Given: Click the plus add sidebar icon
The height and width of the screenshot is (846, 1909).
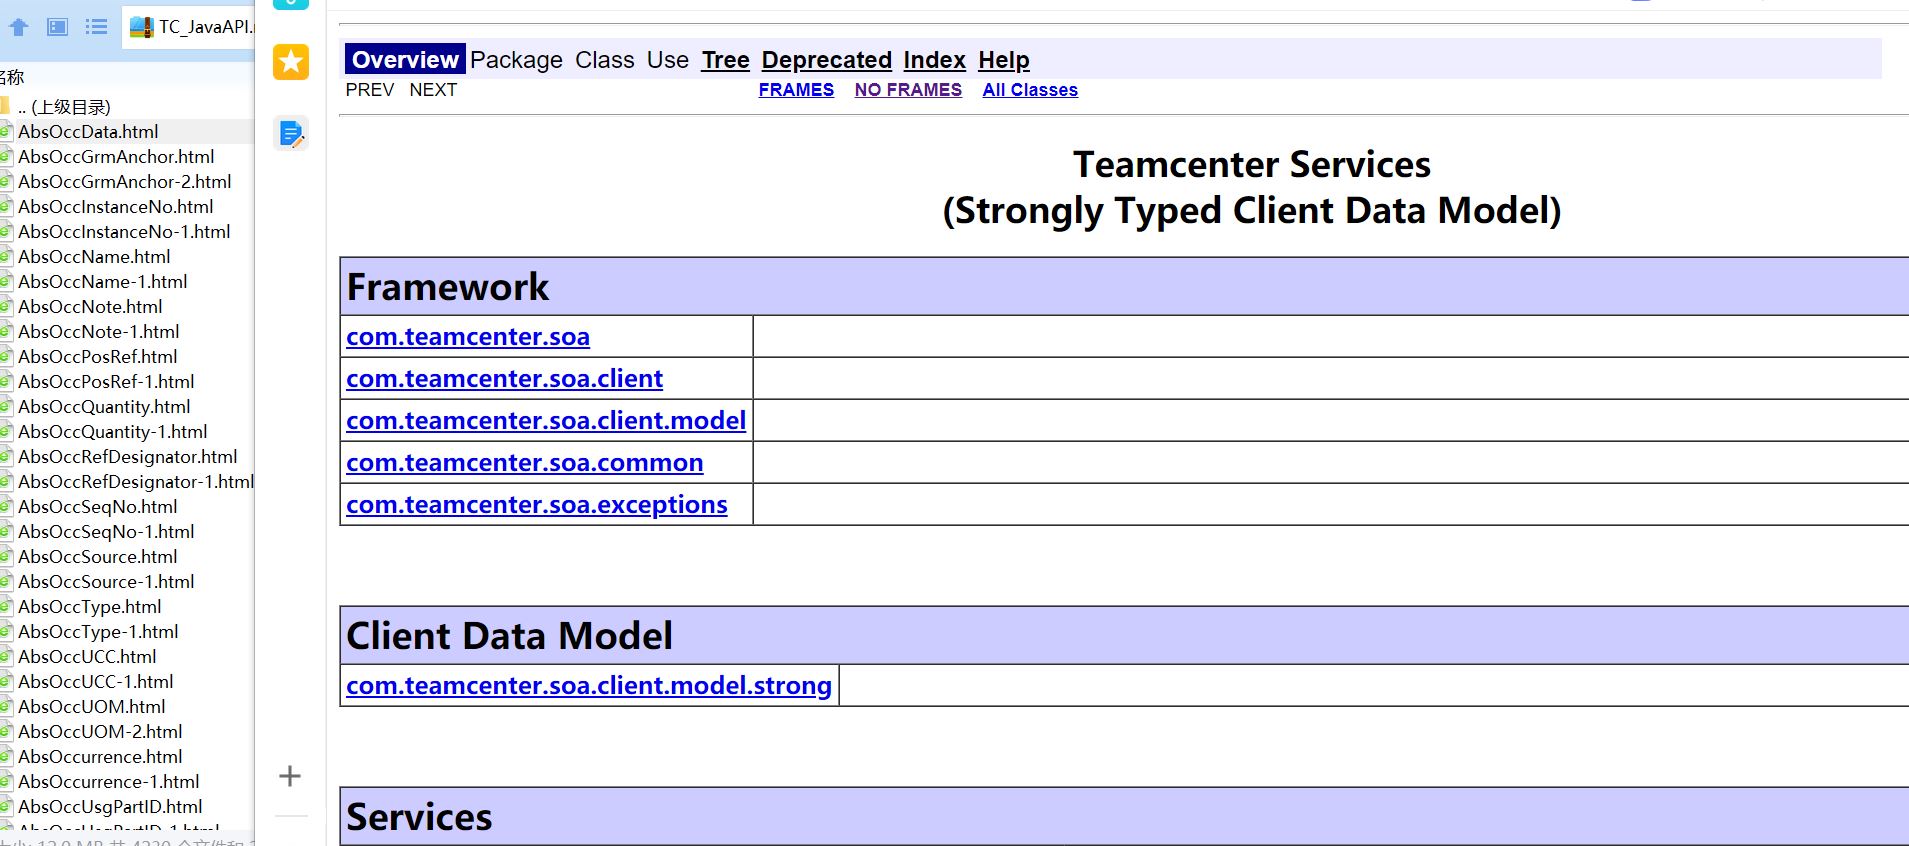Looking at the screenshot, I should point(290,776).
